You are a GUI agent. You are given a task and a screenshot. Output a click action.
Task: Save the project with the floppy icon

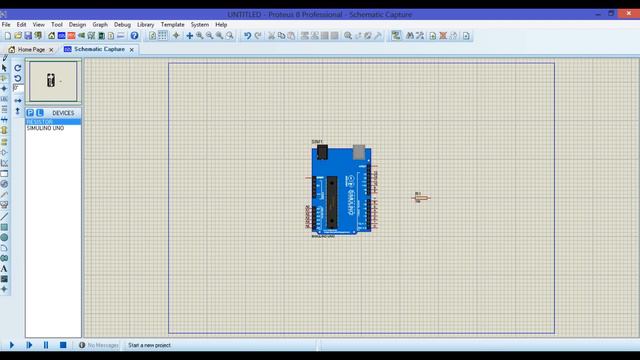pos(28,36)
